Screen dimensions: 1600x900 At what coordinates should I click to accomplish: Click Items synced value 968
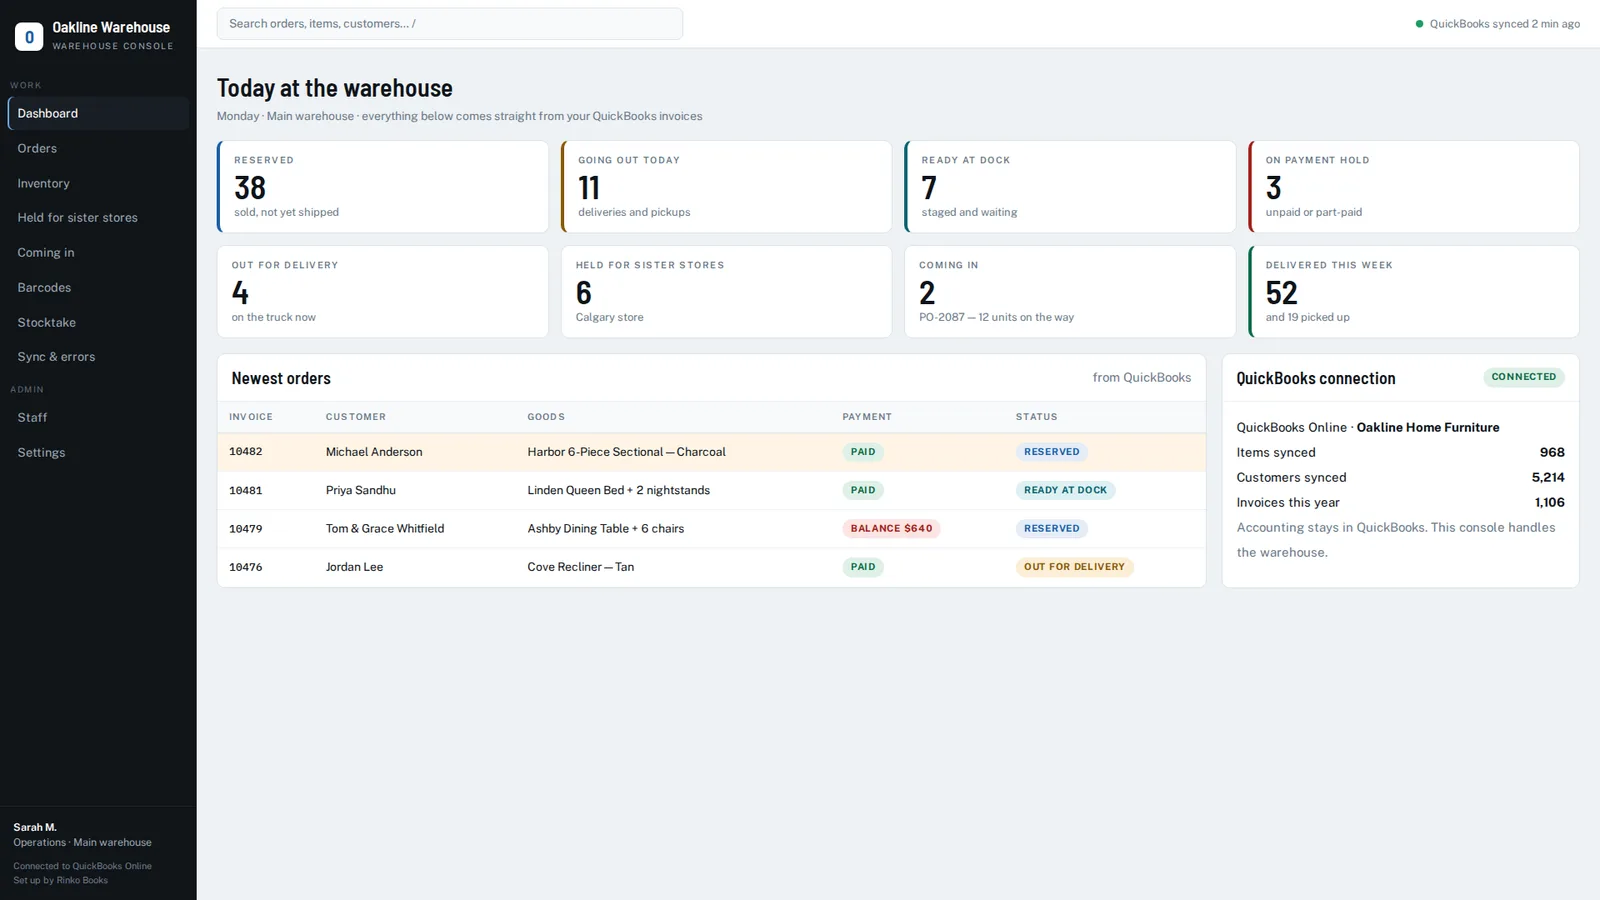click(x=1552, y=453)
